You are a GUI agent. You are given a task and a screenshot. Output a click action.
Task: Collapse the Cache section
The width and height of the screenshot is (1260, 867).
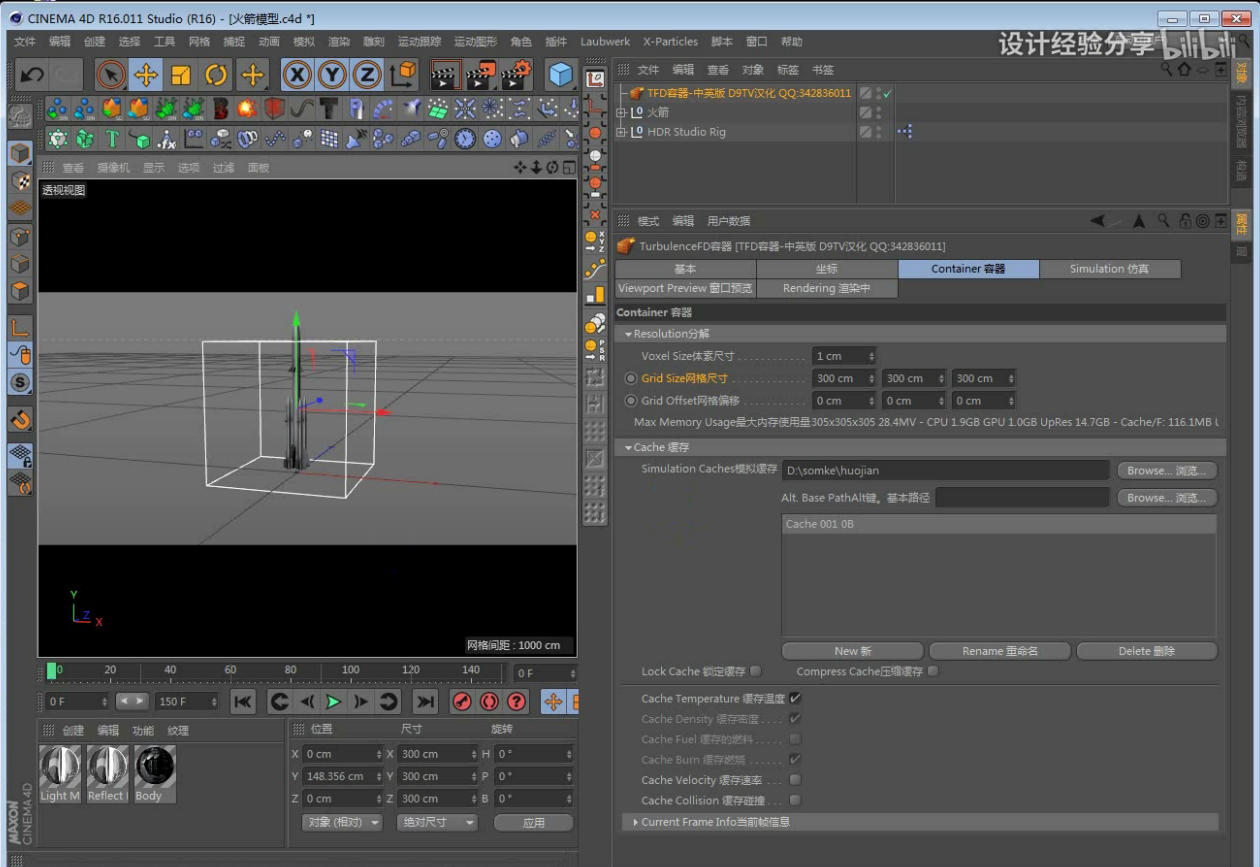629,448
